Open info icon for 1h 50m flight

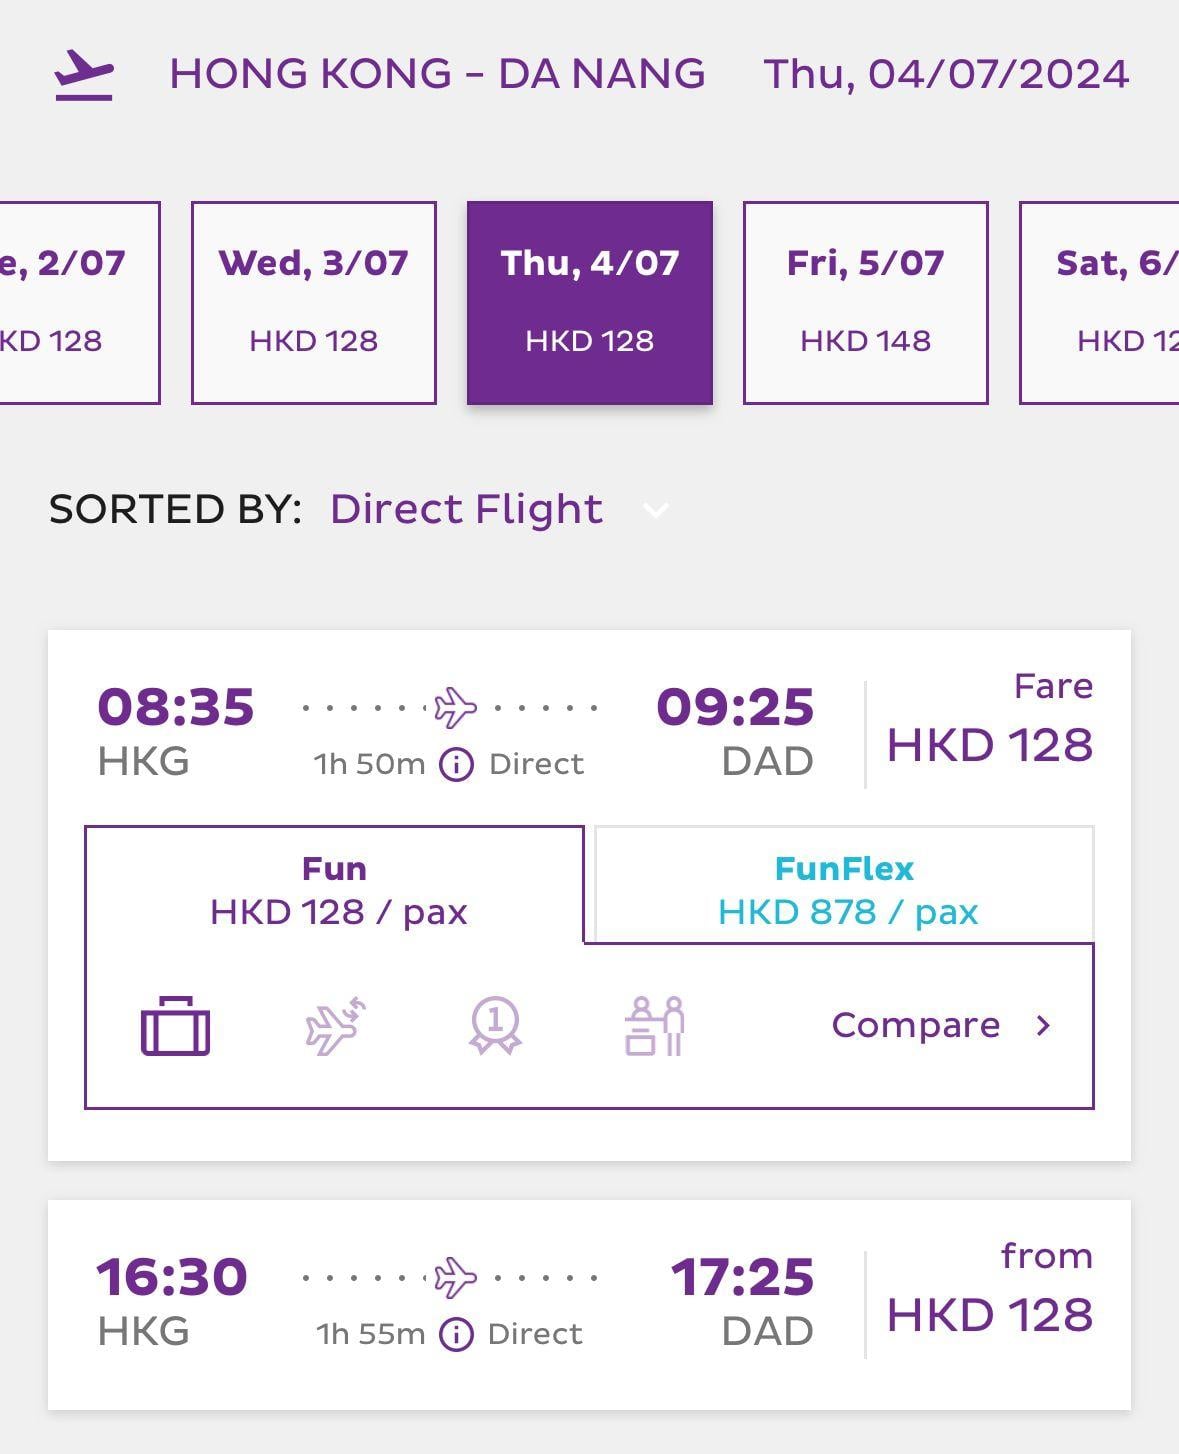click(x=456, y=765)
